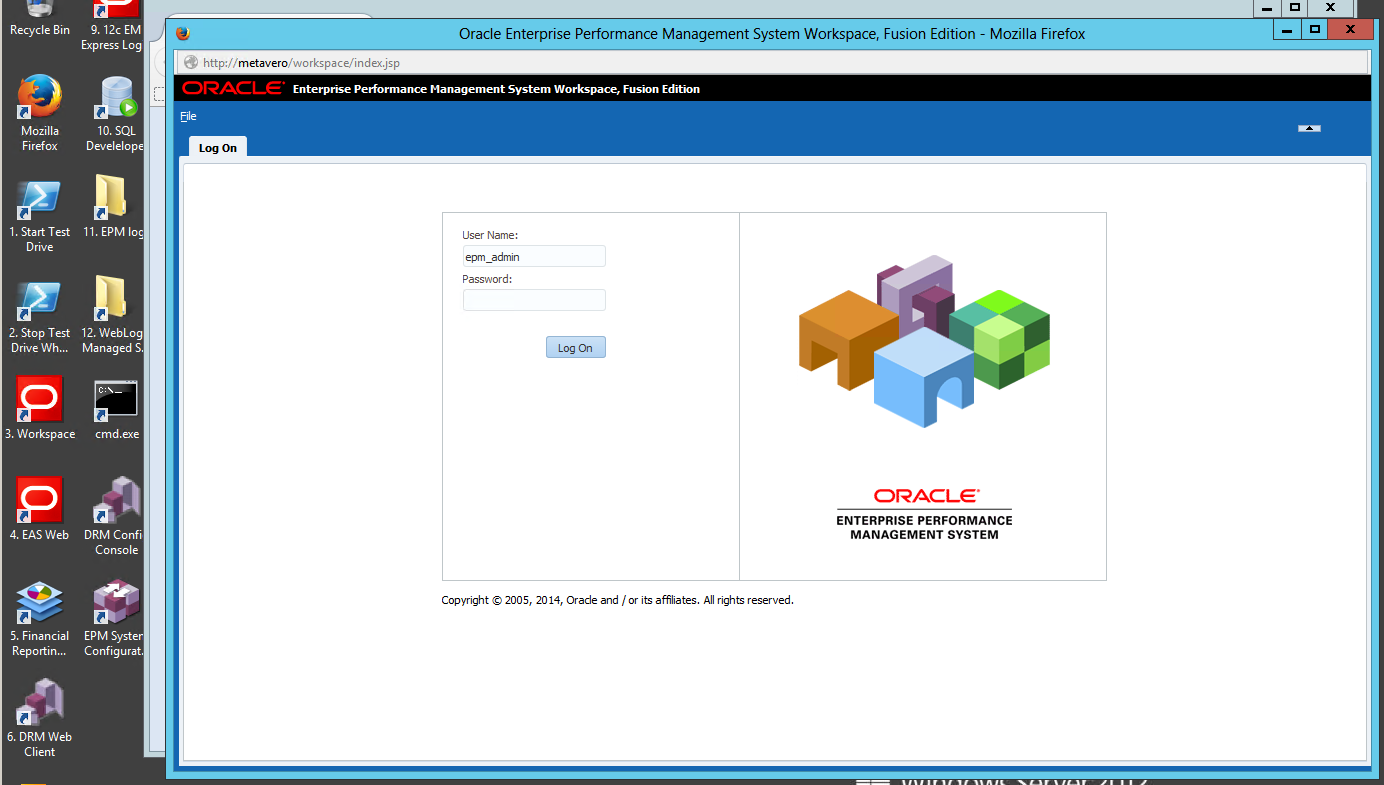The width and height of the screenshot is (1384, 785).
Task: Select the 1. Start Test Drive shortcut
Action: point(40,214)
